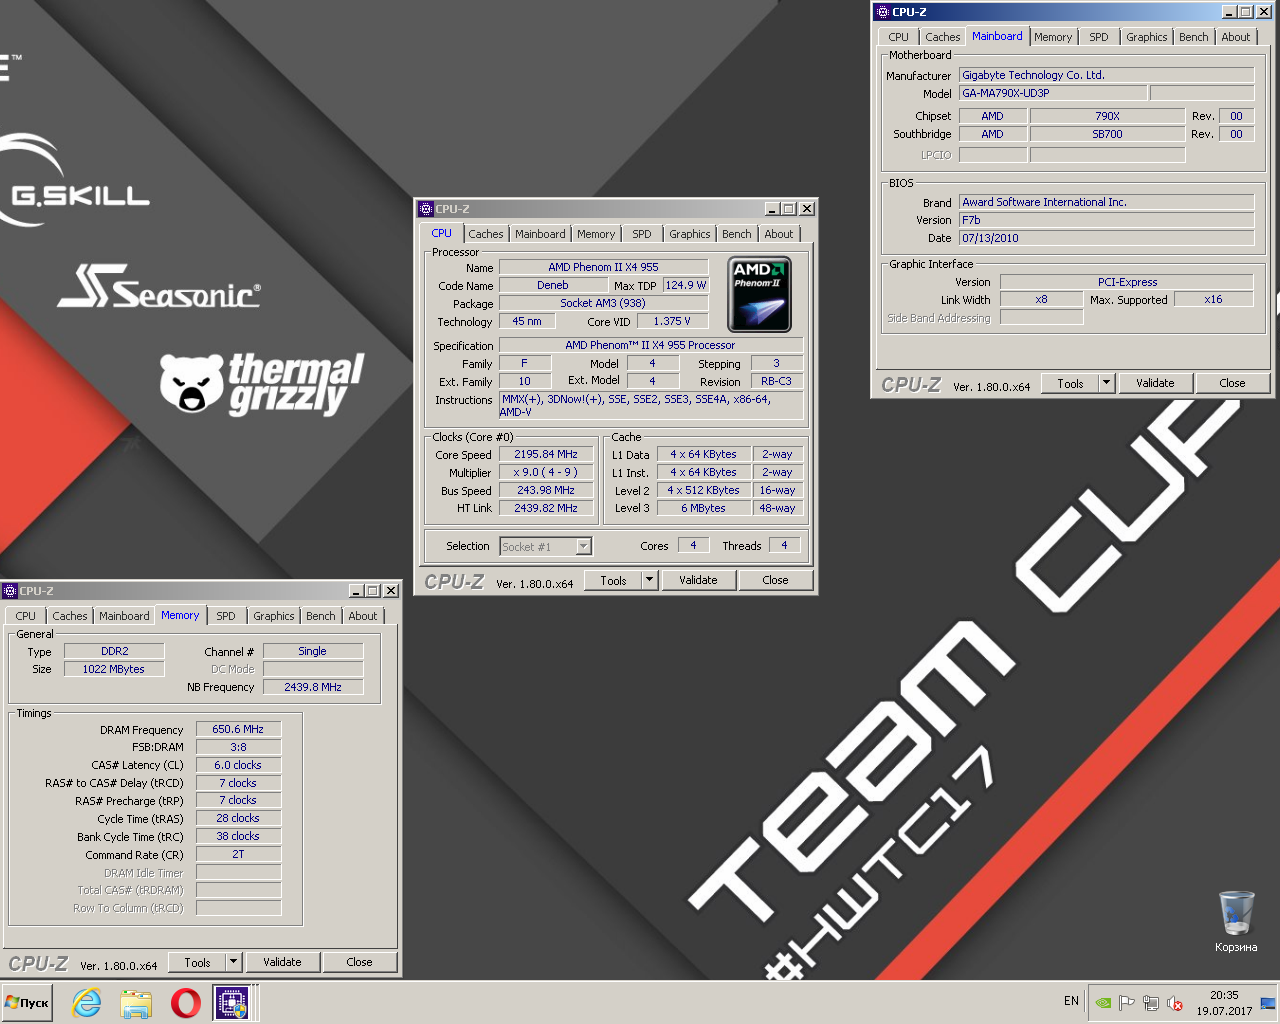Click the BIOS version F7b field
The height and width of the screenshot is (1024, 1280).
(1107, 220)
